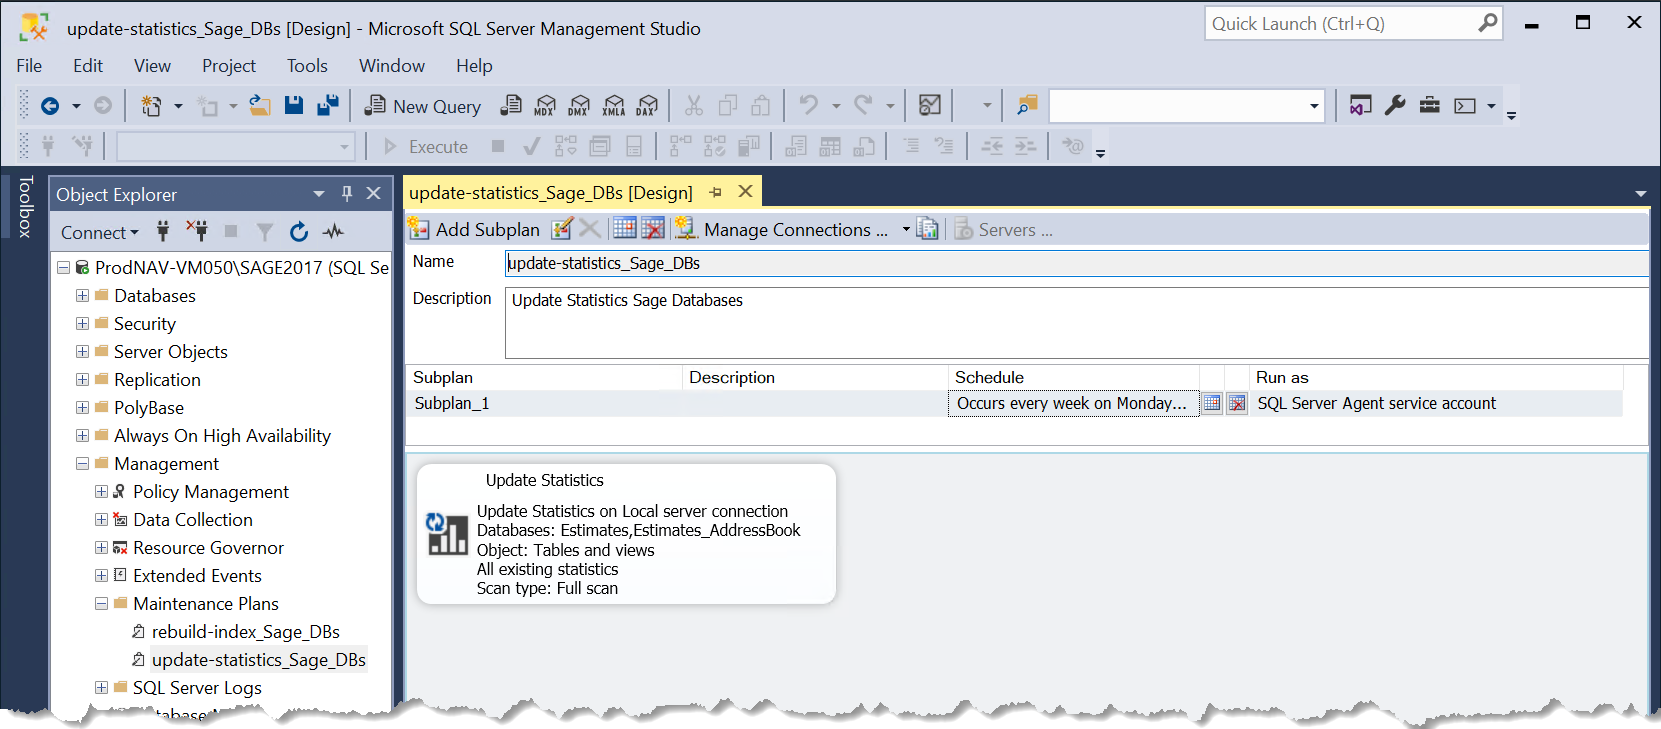Expand the Server Objects node
The image size is (1661, 729).
point(83,352)
